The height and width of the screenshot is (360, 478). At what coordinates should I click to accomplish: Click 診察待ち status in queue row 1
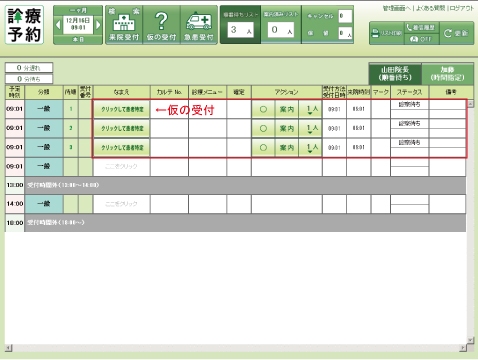410,104
